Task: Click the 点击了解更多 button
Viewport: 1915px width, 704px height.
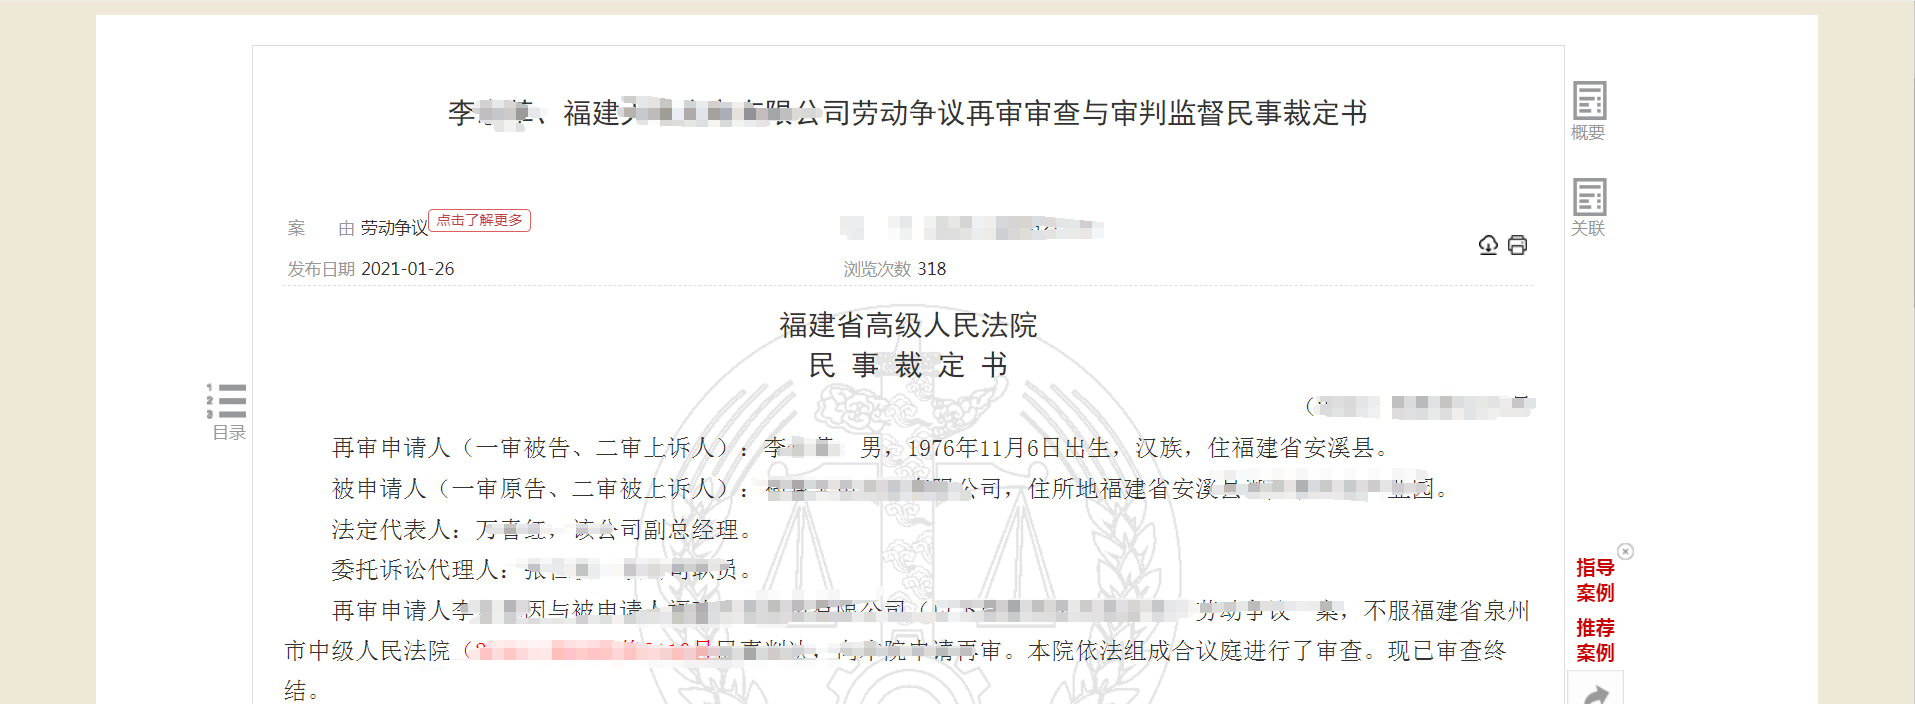Action: tap(479, 220)
